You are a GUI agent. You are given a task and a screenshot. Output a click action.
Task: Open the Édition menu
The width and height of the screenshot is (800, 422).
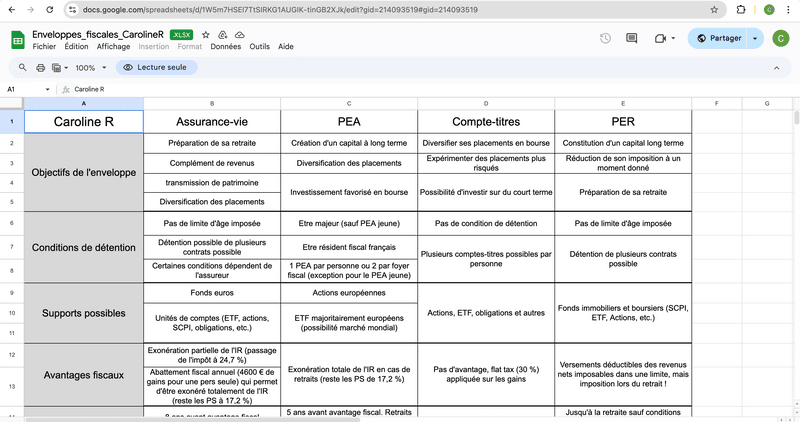(77, 46)
